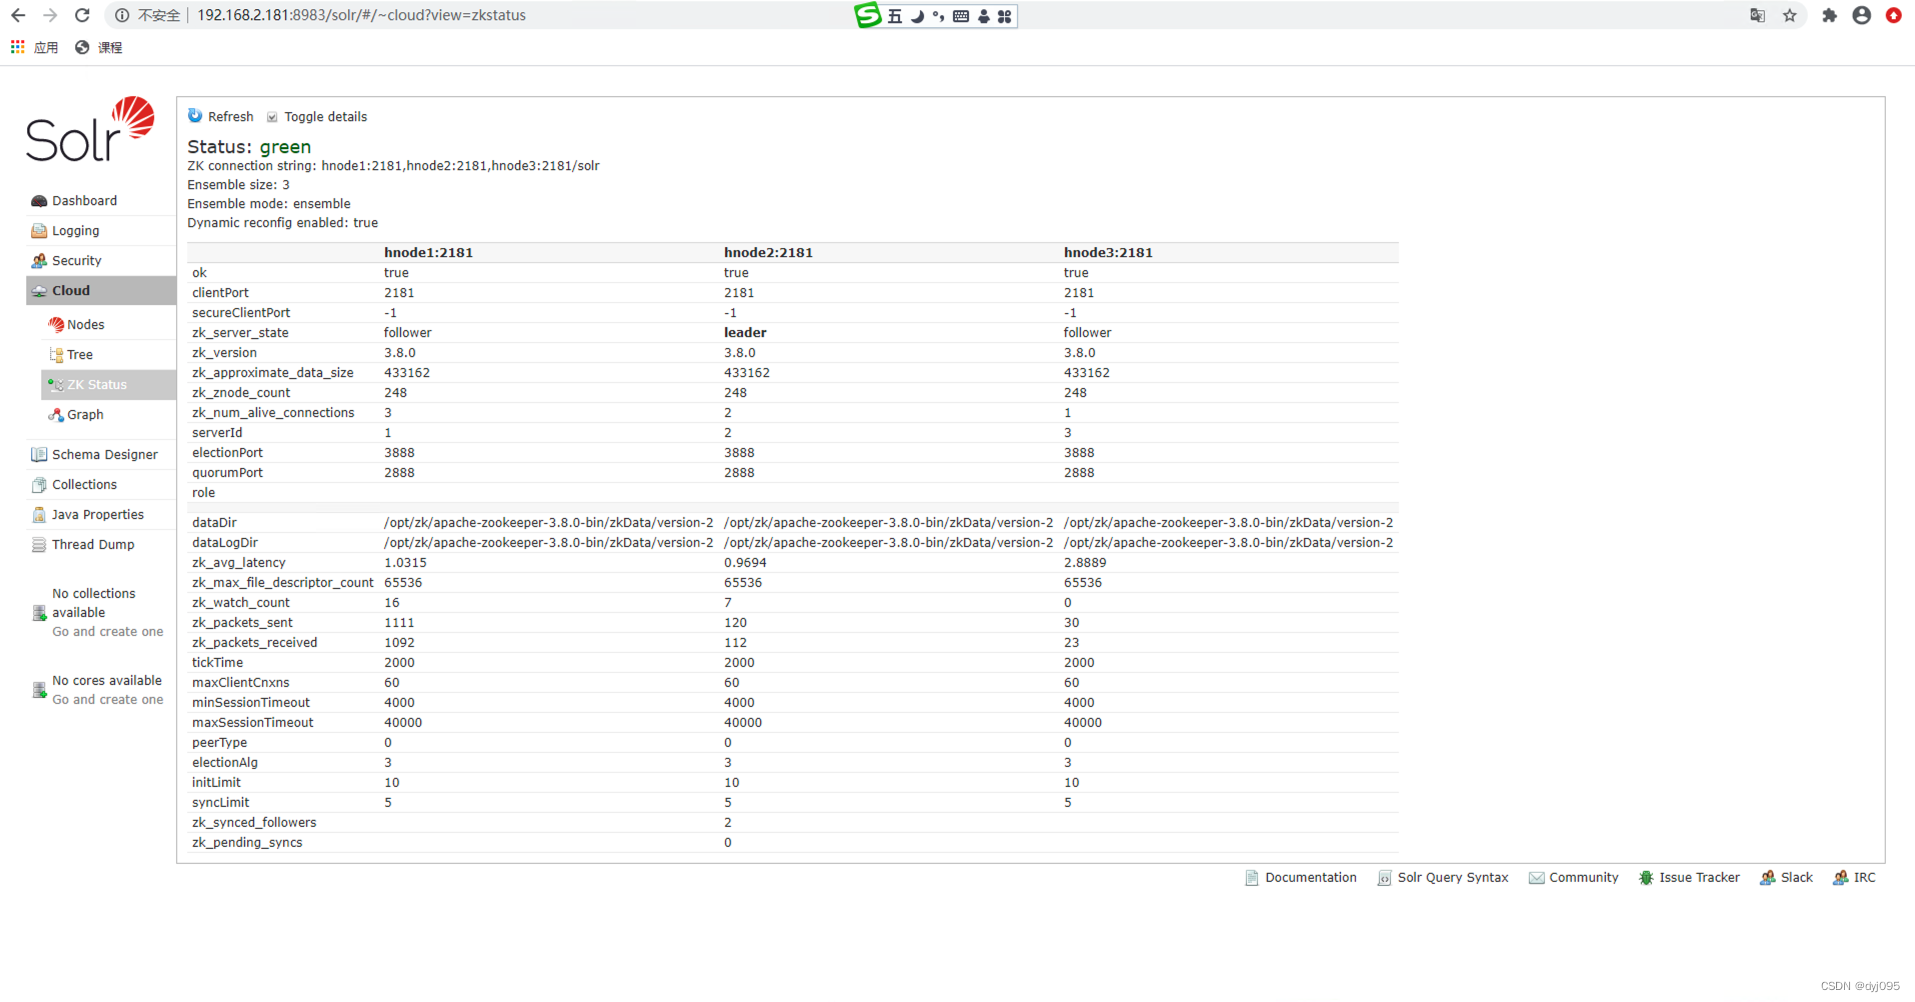Click the site security info icon
The height and width of the screenshot is (1002, 1915).
(x=122, y=15)
